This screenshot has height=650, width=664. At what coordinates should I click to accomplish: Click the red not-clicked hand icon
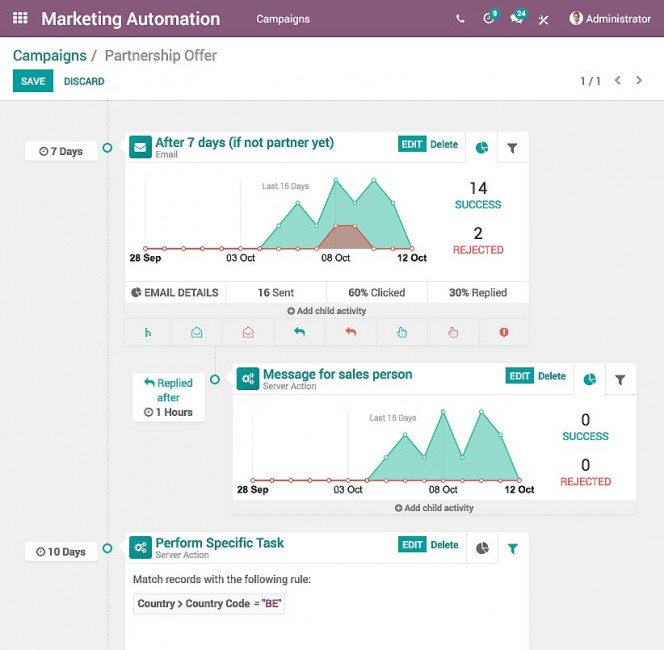[452, 332]
